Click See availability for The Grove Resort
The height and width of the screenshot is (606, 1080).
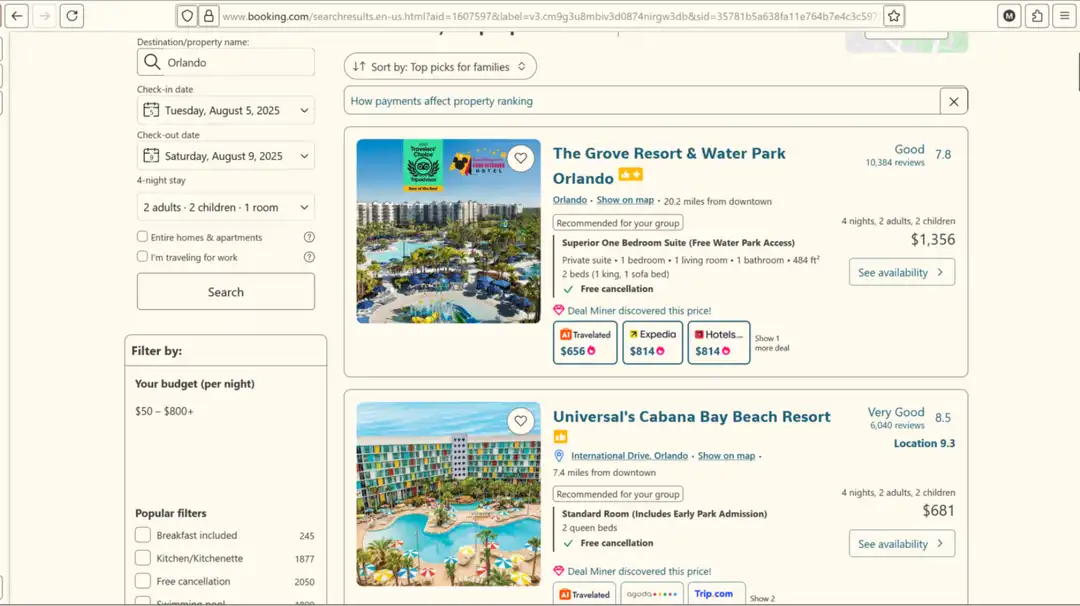click(901, 272)
